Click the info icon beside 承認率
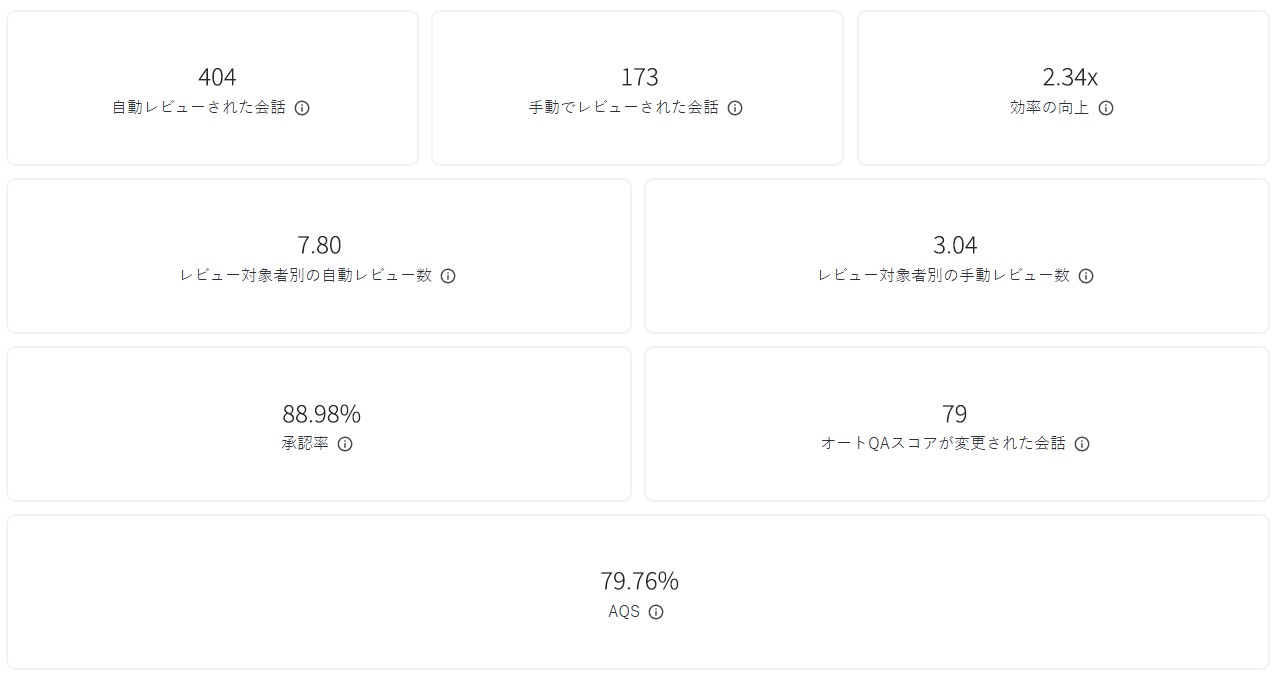The height and width of the screenshot is (674, 1274). 345,444
